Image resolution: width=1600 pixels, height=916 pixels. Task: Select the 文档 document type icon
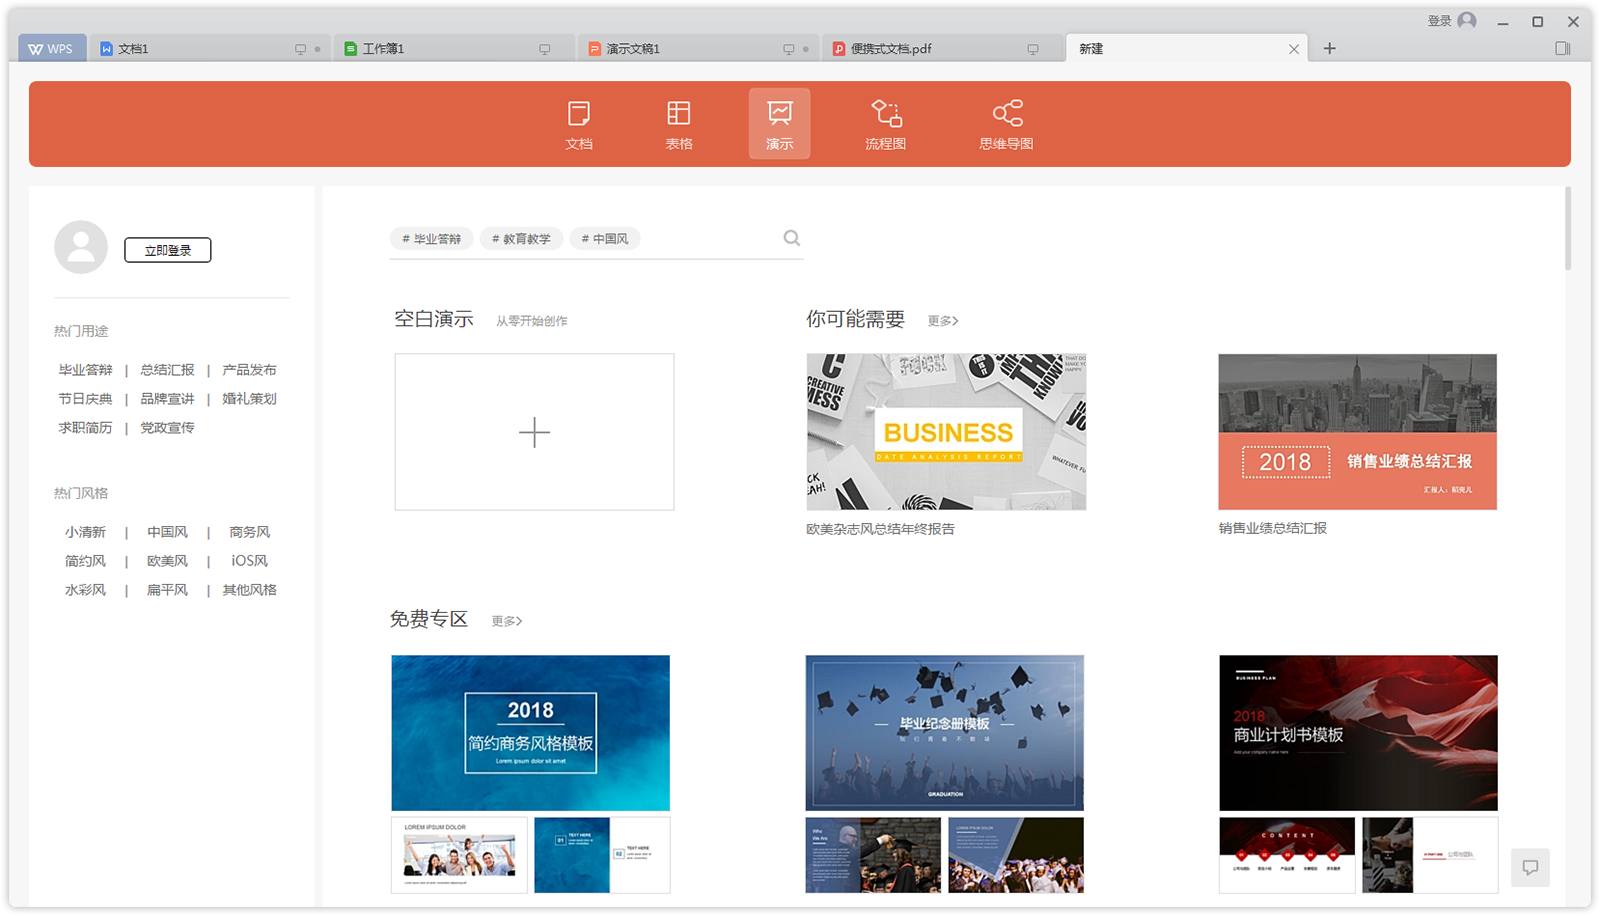tap(579, 124)
